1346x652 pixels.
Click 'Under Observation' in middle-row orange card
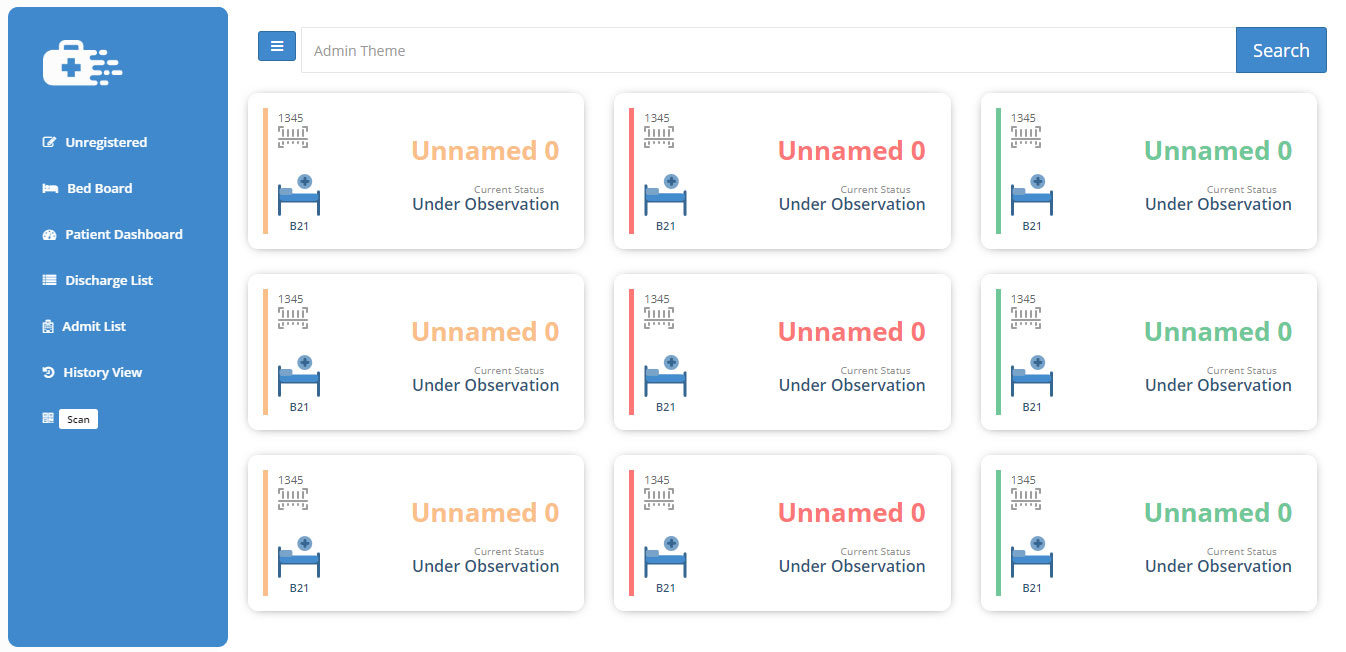(486, 385)
